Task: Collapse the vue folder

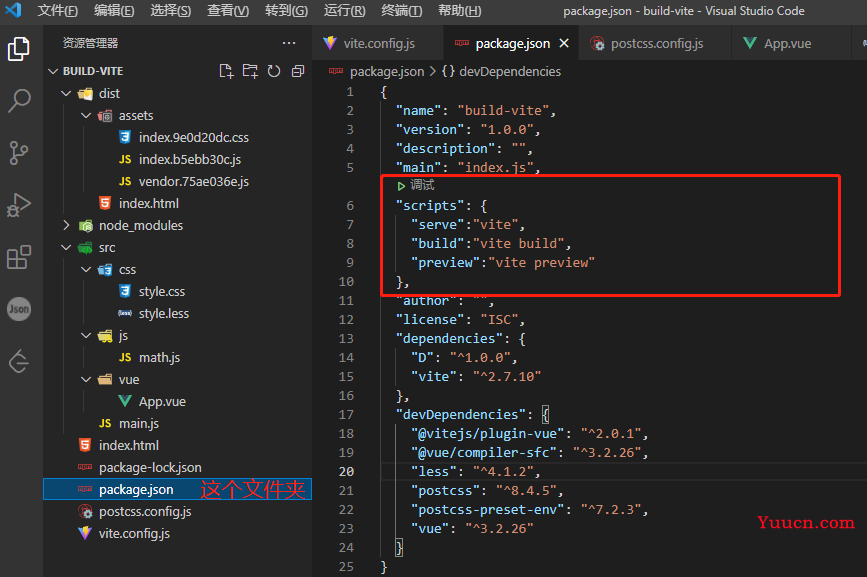Action: point(86,380)
